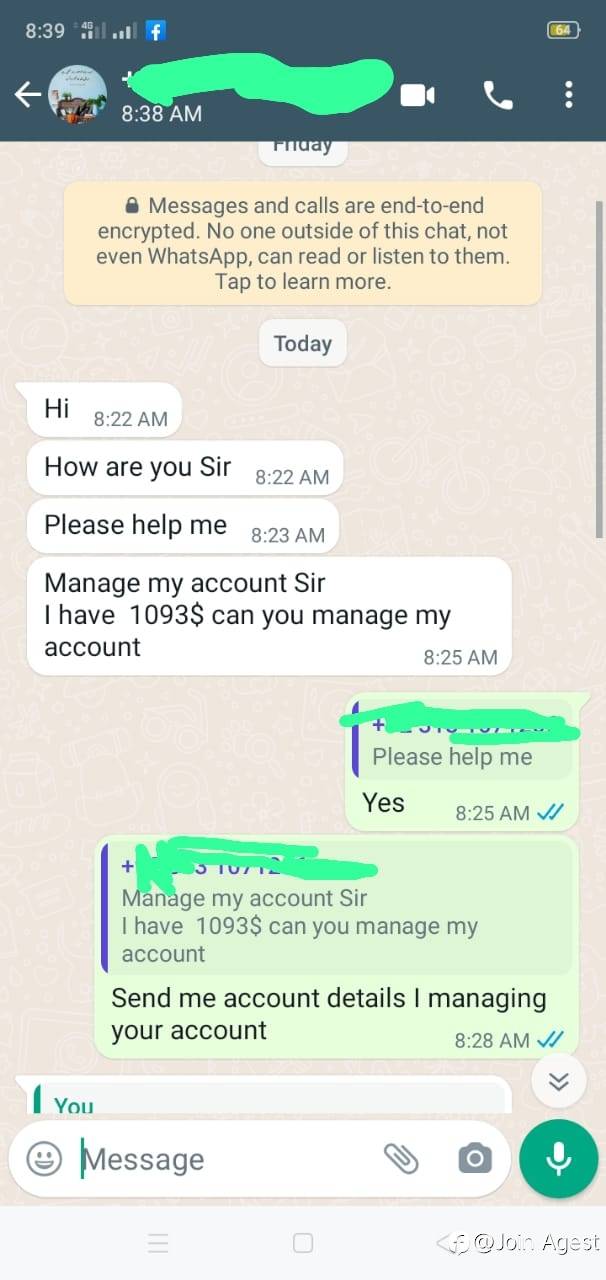Open the camera from message bar
606x1280 pixels.
tap(475, 1159)
